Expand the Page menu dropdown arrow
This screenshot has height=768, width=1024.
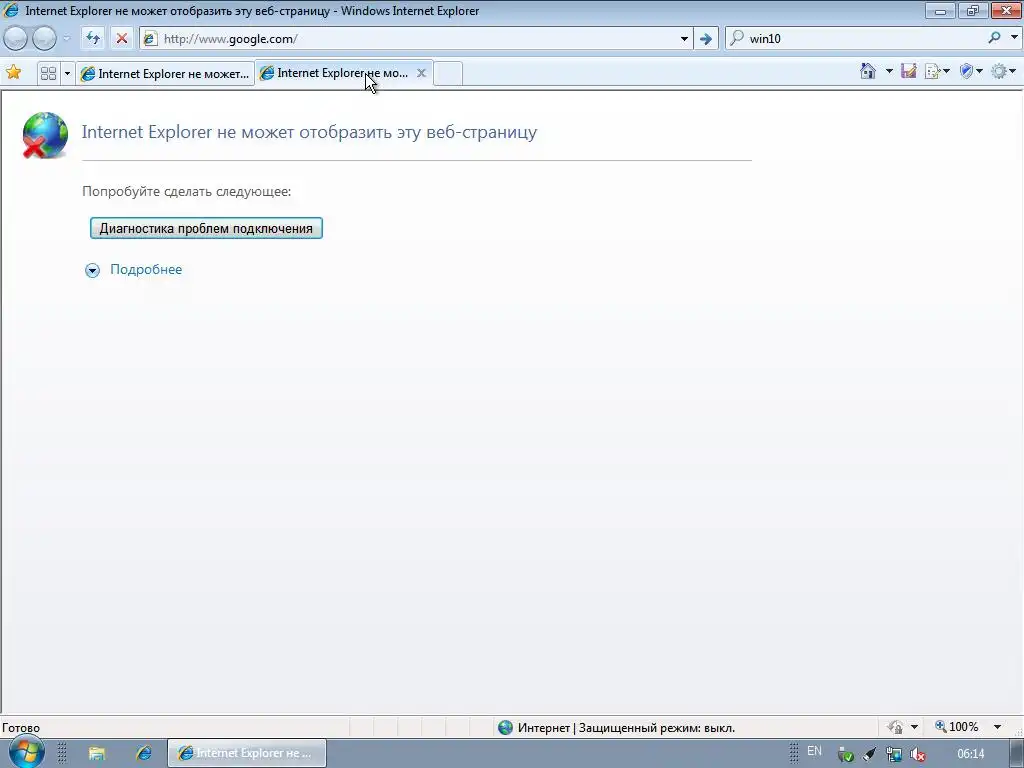pyautogui.click(x=946, y=71)
